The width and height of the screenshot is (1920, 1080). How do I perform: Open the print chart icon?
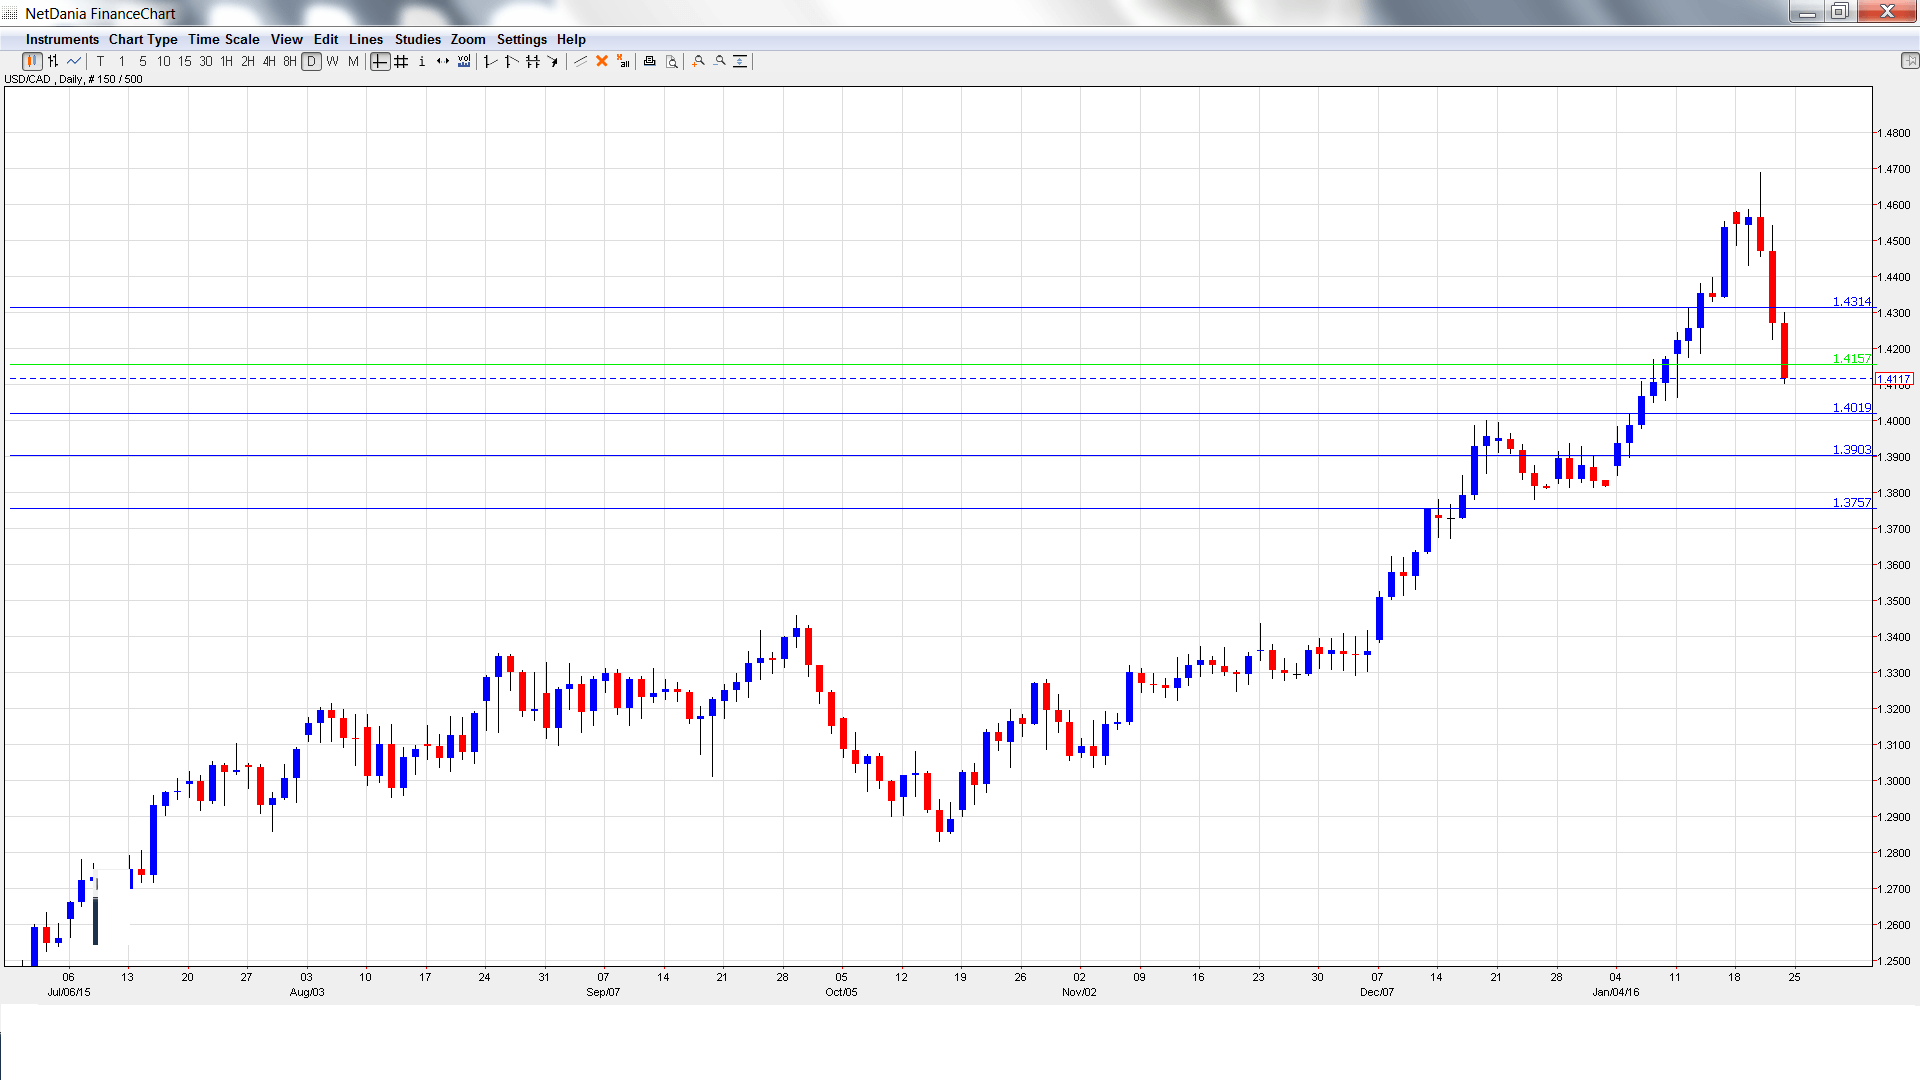pos(648,61)
